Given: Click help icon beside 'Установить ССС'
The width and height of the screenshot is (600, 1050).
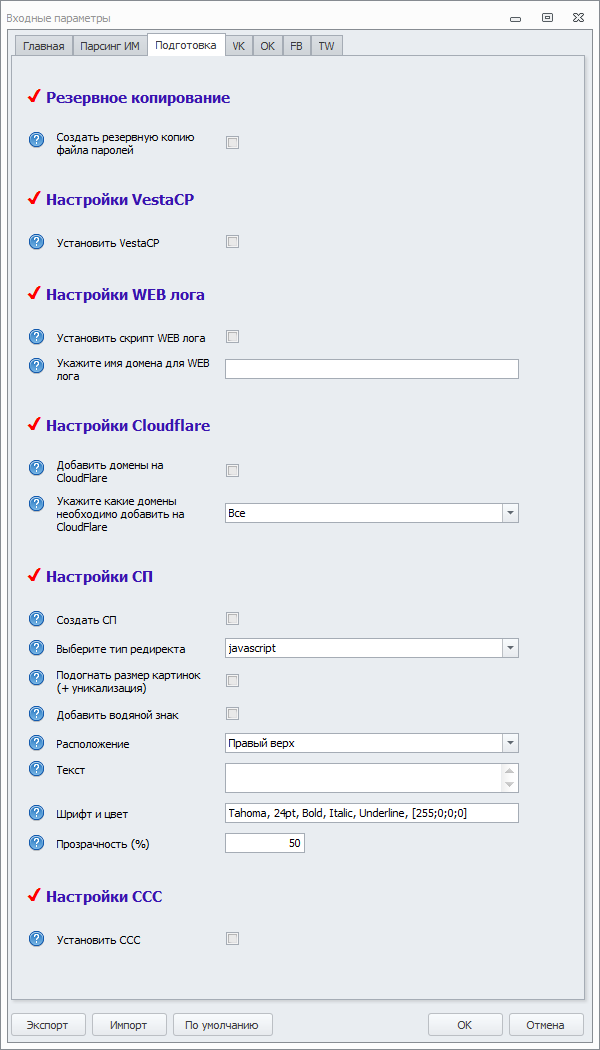Looking at the screenshot, I should pyautogui.click(x=37, y=938).
